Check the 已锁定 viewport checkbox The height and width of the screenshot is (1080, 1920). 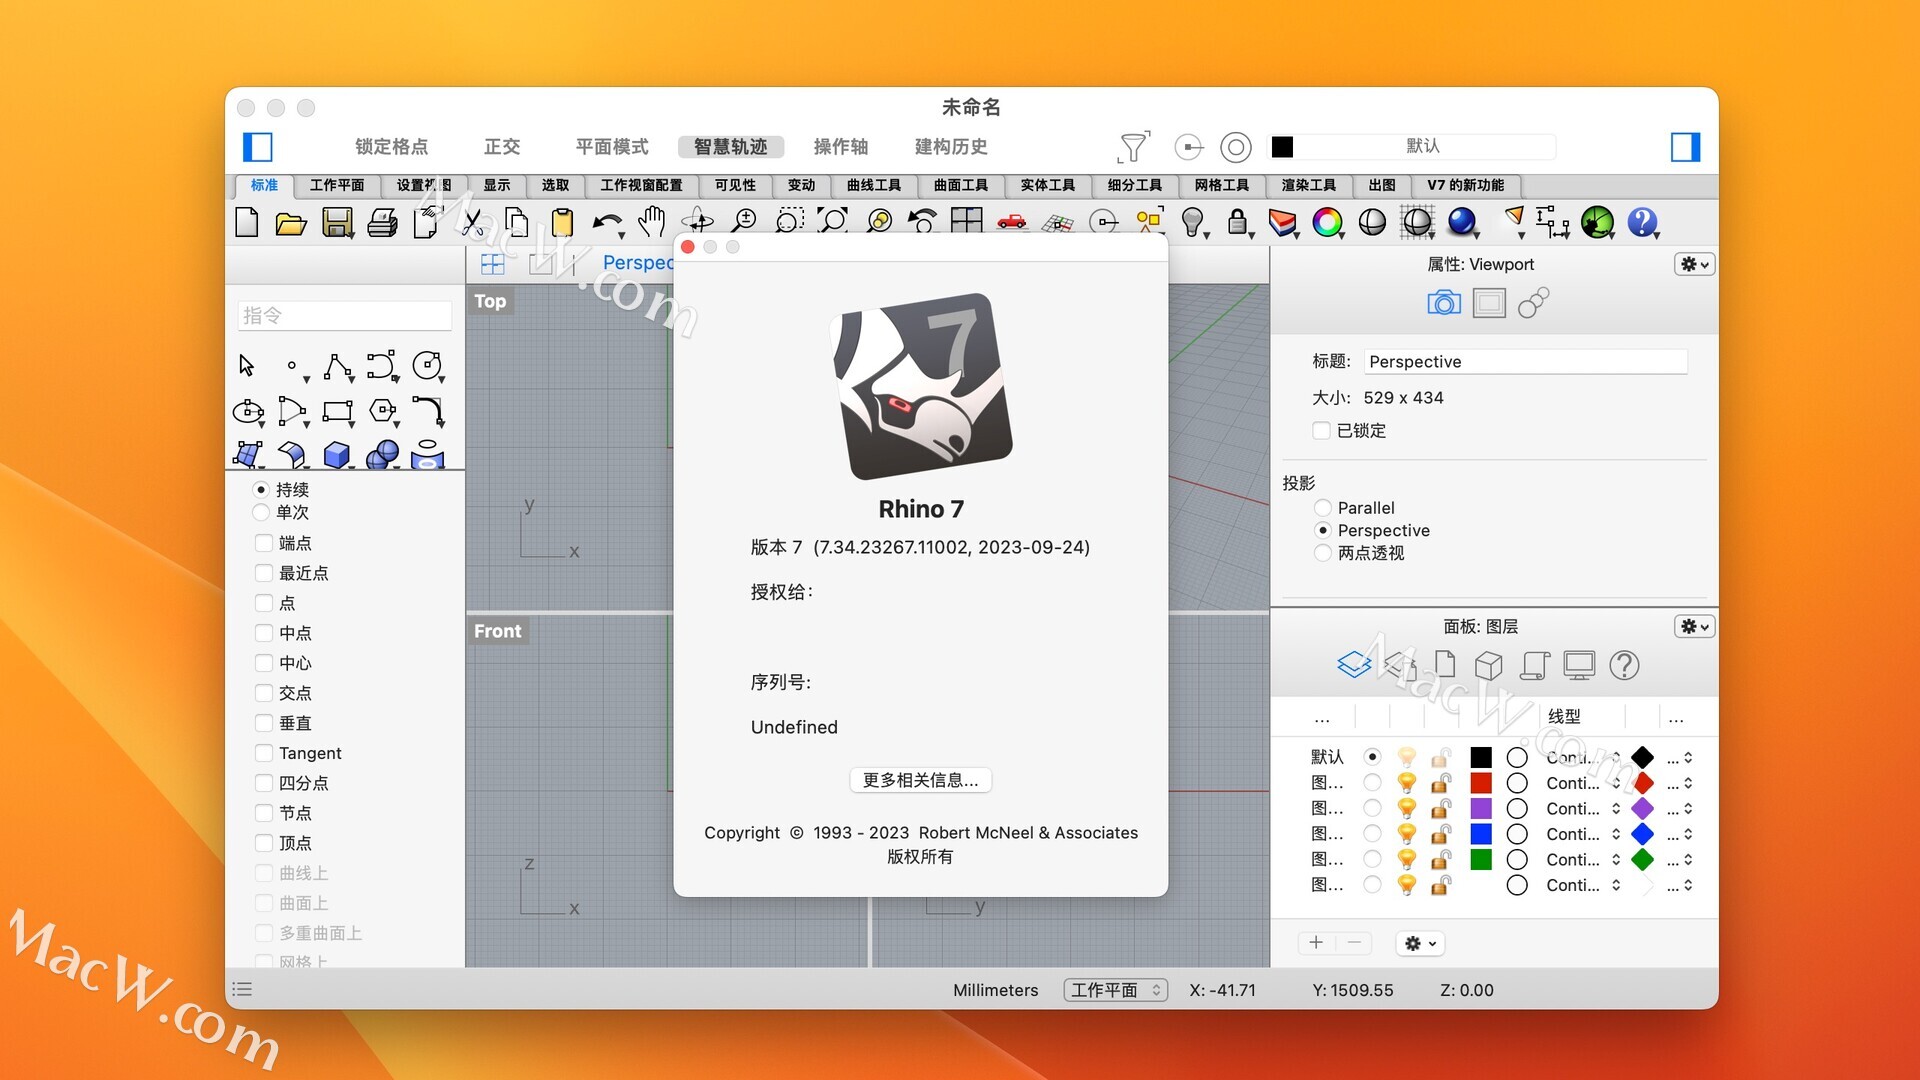pos(1321,430)
